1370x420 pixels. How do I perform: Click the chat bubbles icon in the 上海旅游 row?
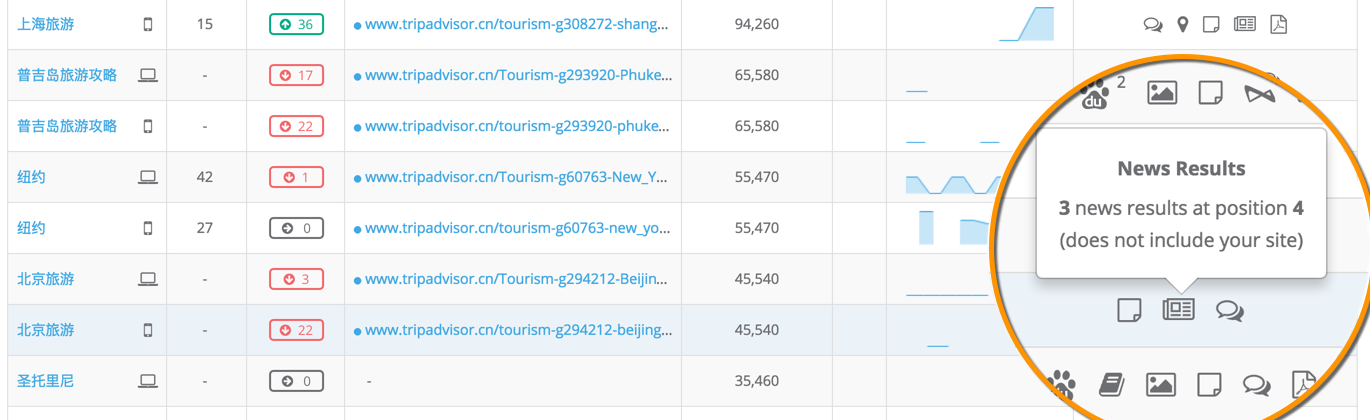click(1153, 24)
